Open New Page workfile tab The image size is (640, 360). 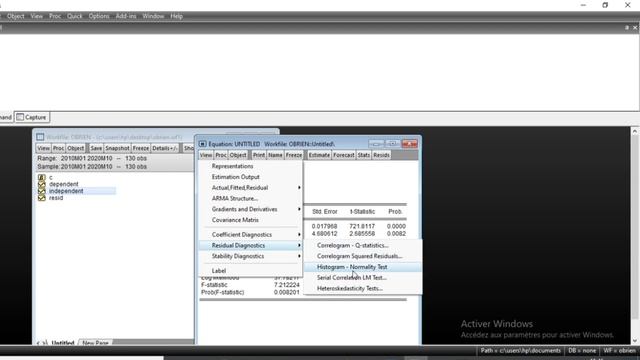click(96, 342)
